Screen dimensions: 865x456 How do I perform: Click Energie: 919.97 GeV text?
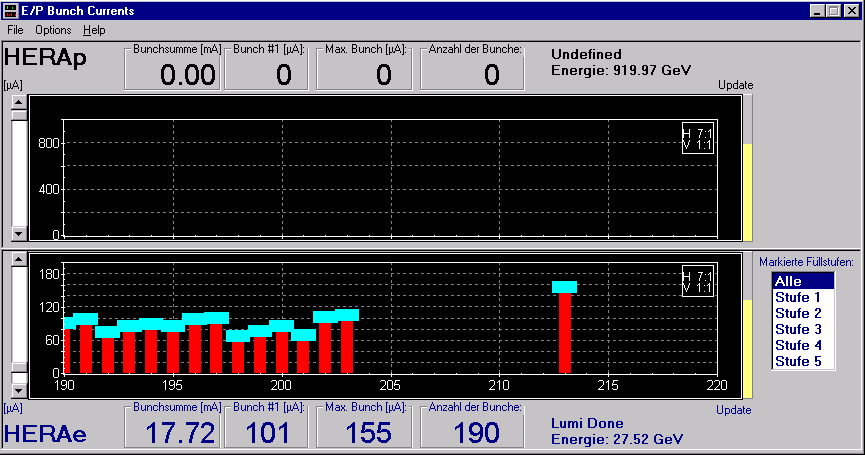[x=621, y=70]
